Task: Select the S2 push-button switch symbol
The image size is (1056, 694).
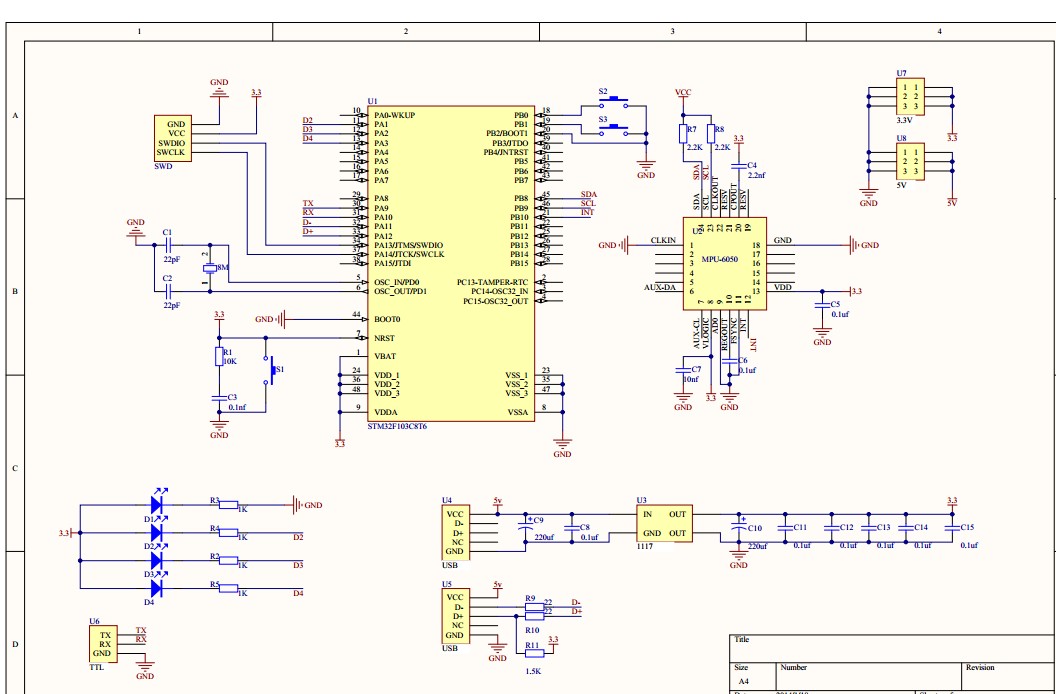Action: [x=614, y=102]
